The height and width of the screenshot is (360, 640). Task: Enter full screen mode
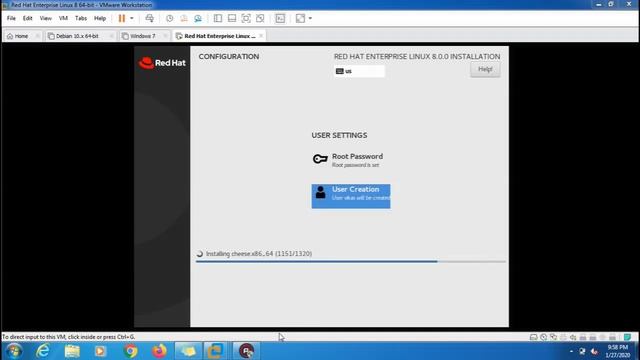(246, 18)
